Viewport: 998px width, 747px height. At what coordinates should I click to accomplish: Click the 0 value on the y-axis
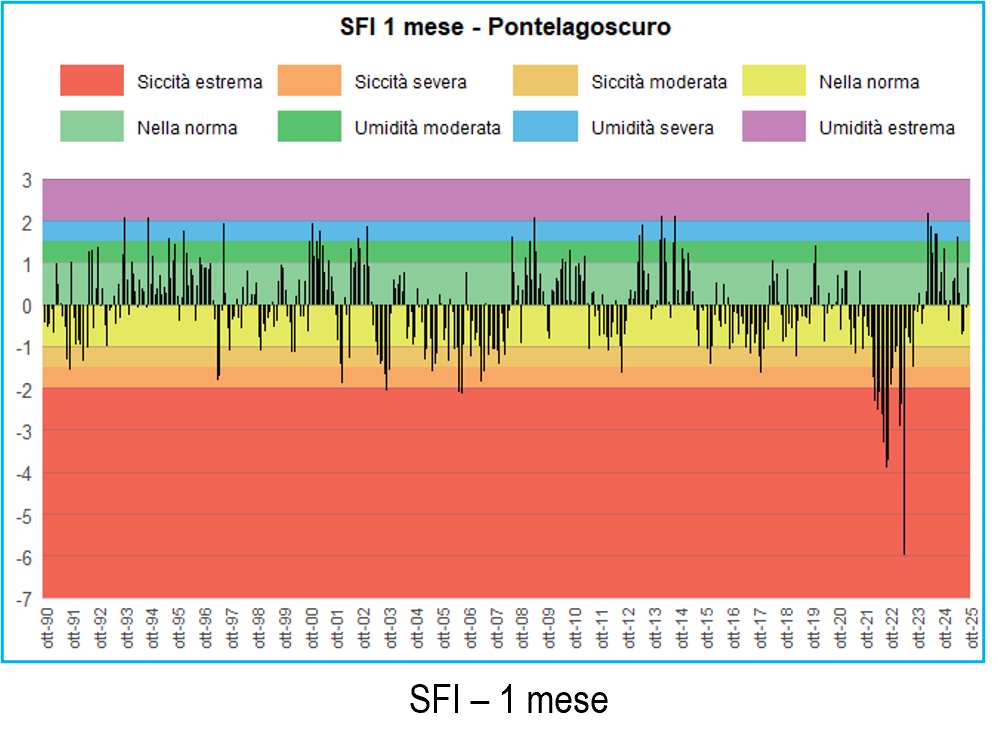tap(28, 305)
